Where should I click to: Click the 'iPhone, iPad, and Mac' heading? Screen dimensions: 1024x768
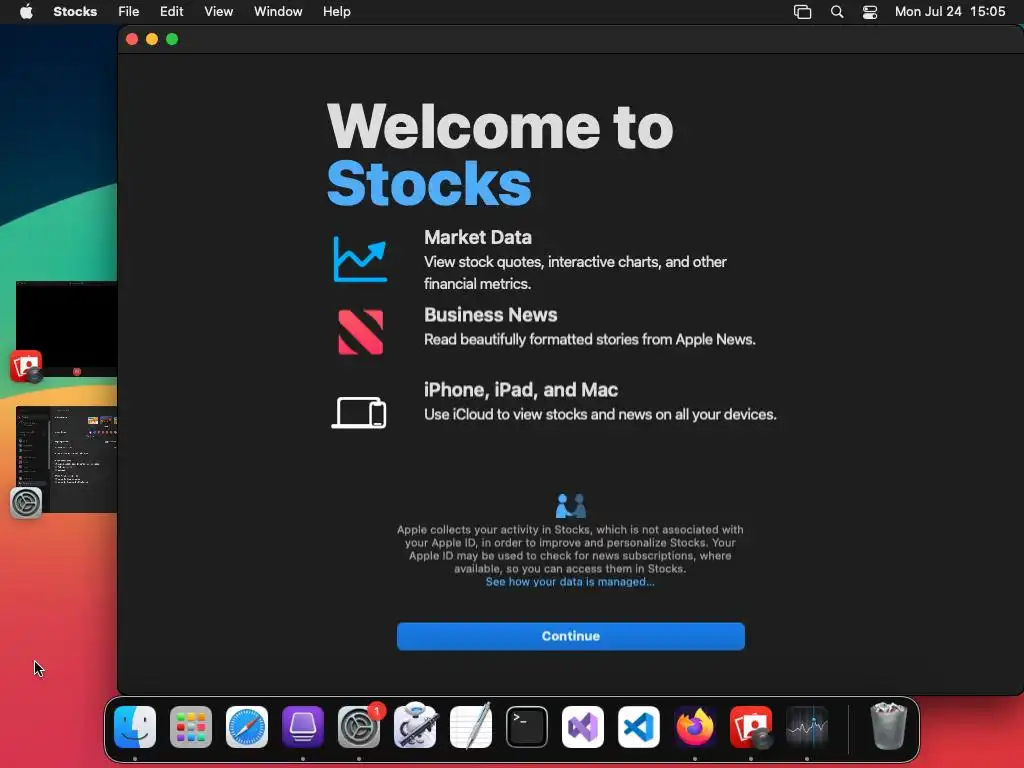(x=520, y=390)
